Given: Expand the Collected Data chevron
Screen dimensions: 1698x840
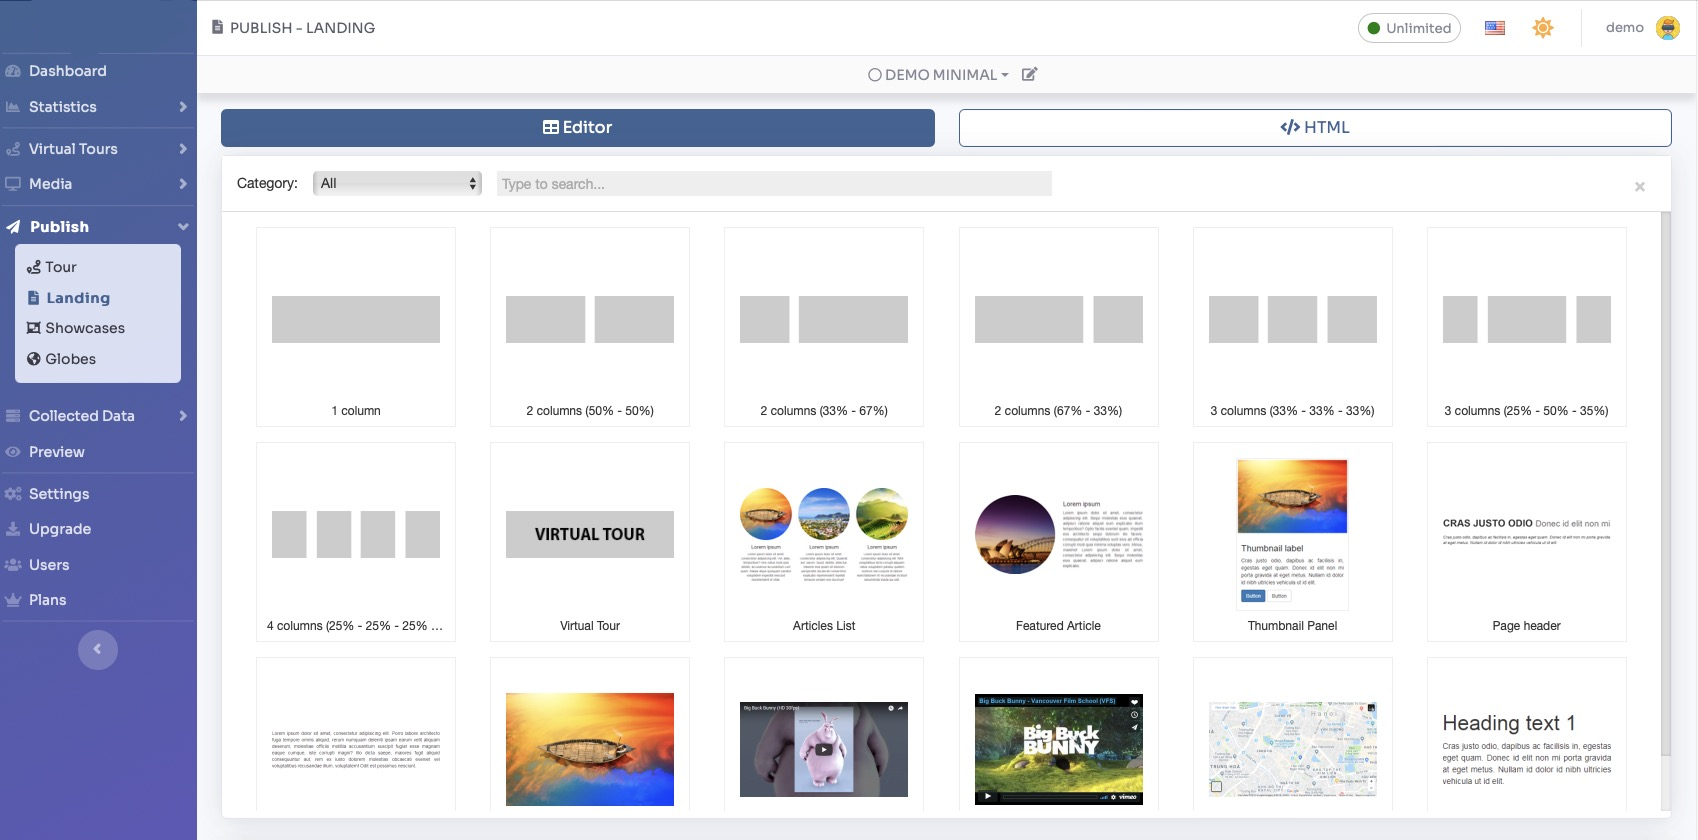Looking at the screenshot, I should tap(183, 416).
